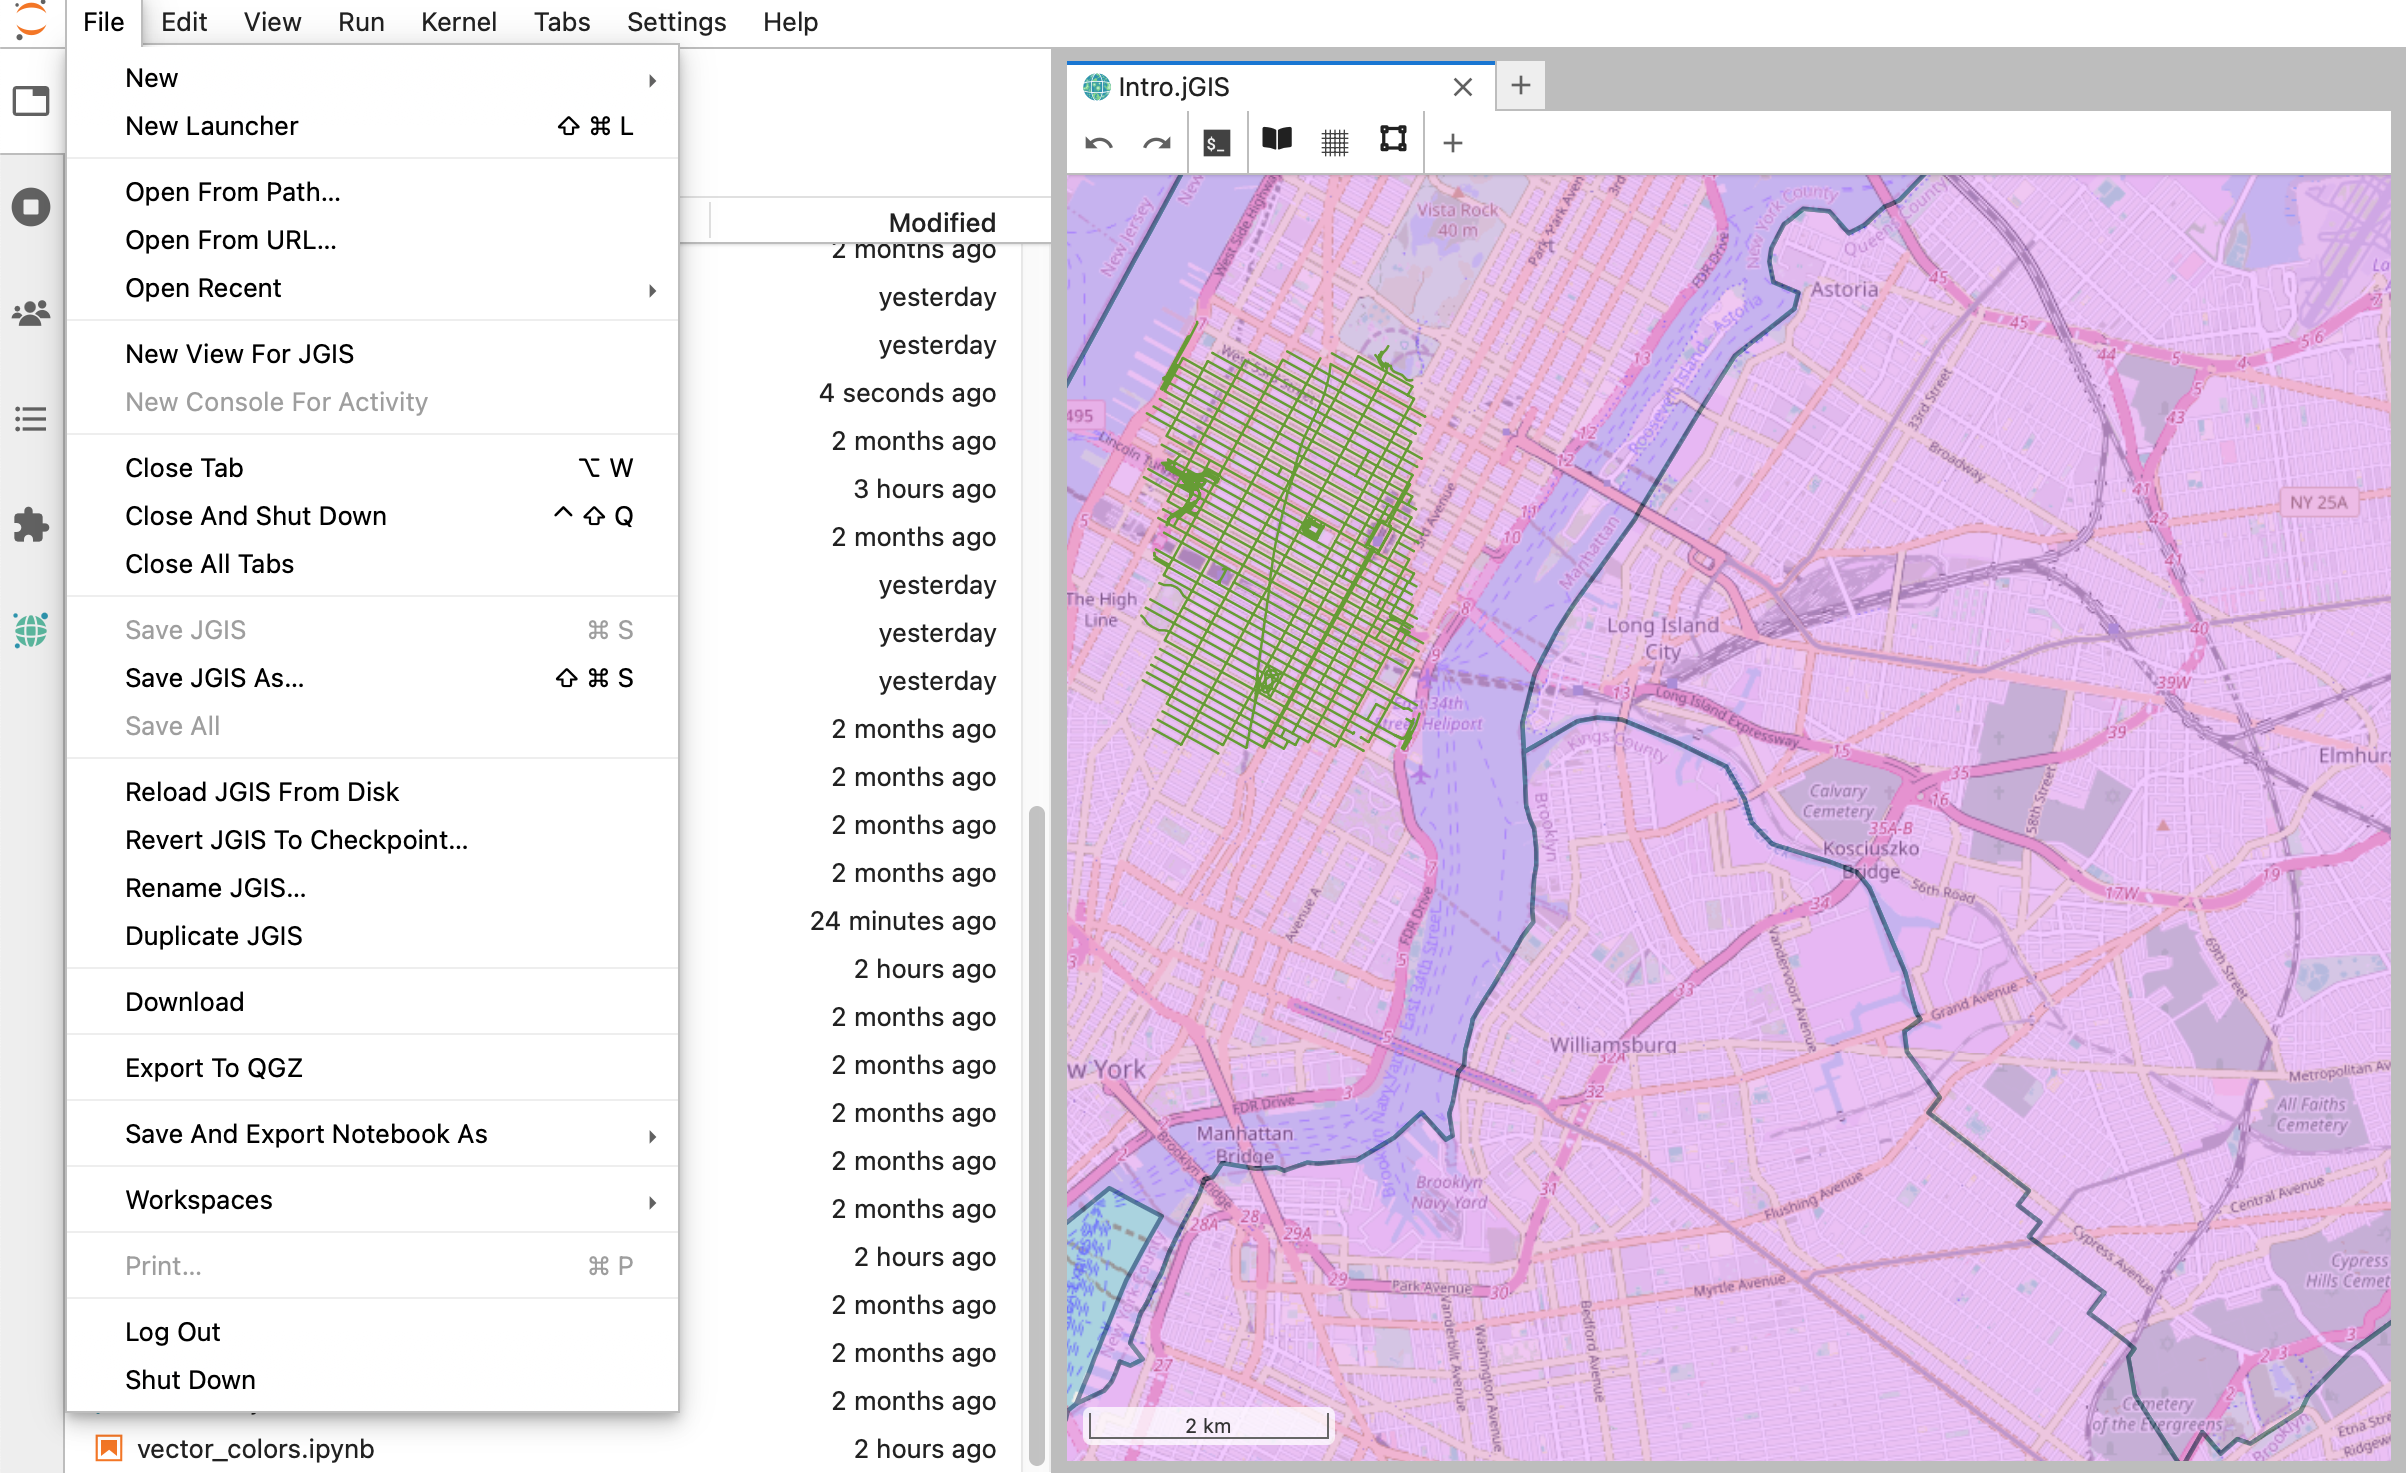Open the console for the JGIS document

pos(1216,141)
